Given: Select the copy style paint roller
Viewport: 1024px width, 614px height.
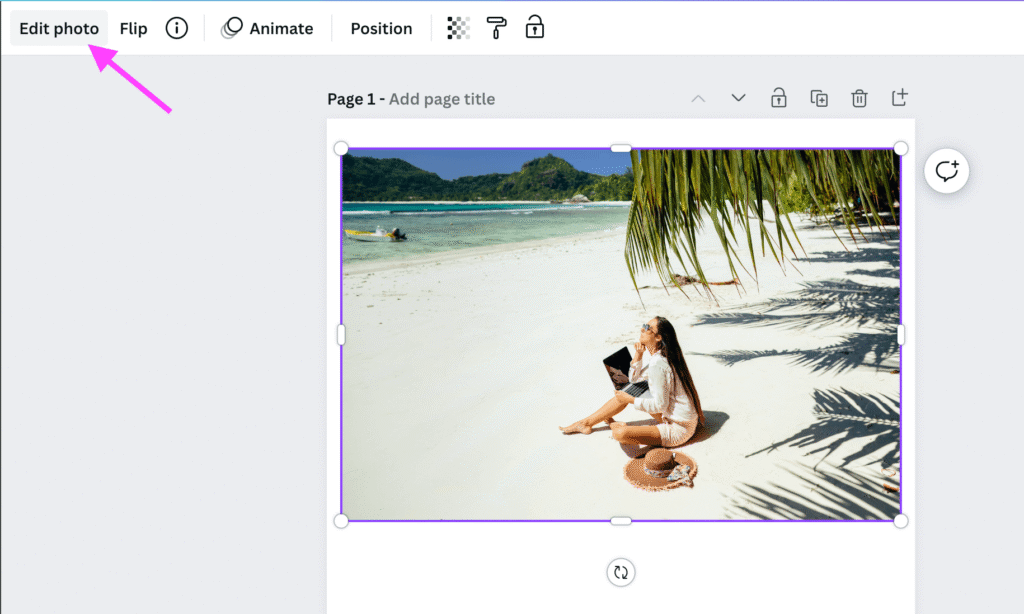Looking at the screenshot, I should click(496, 28).
